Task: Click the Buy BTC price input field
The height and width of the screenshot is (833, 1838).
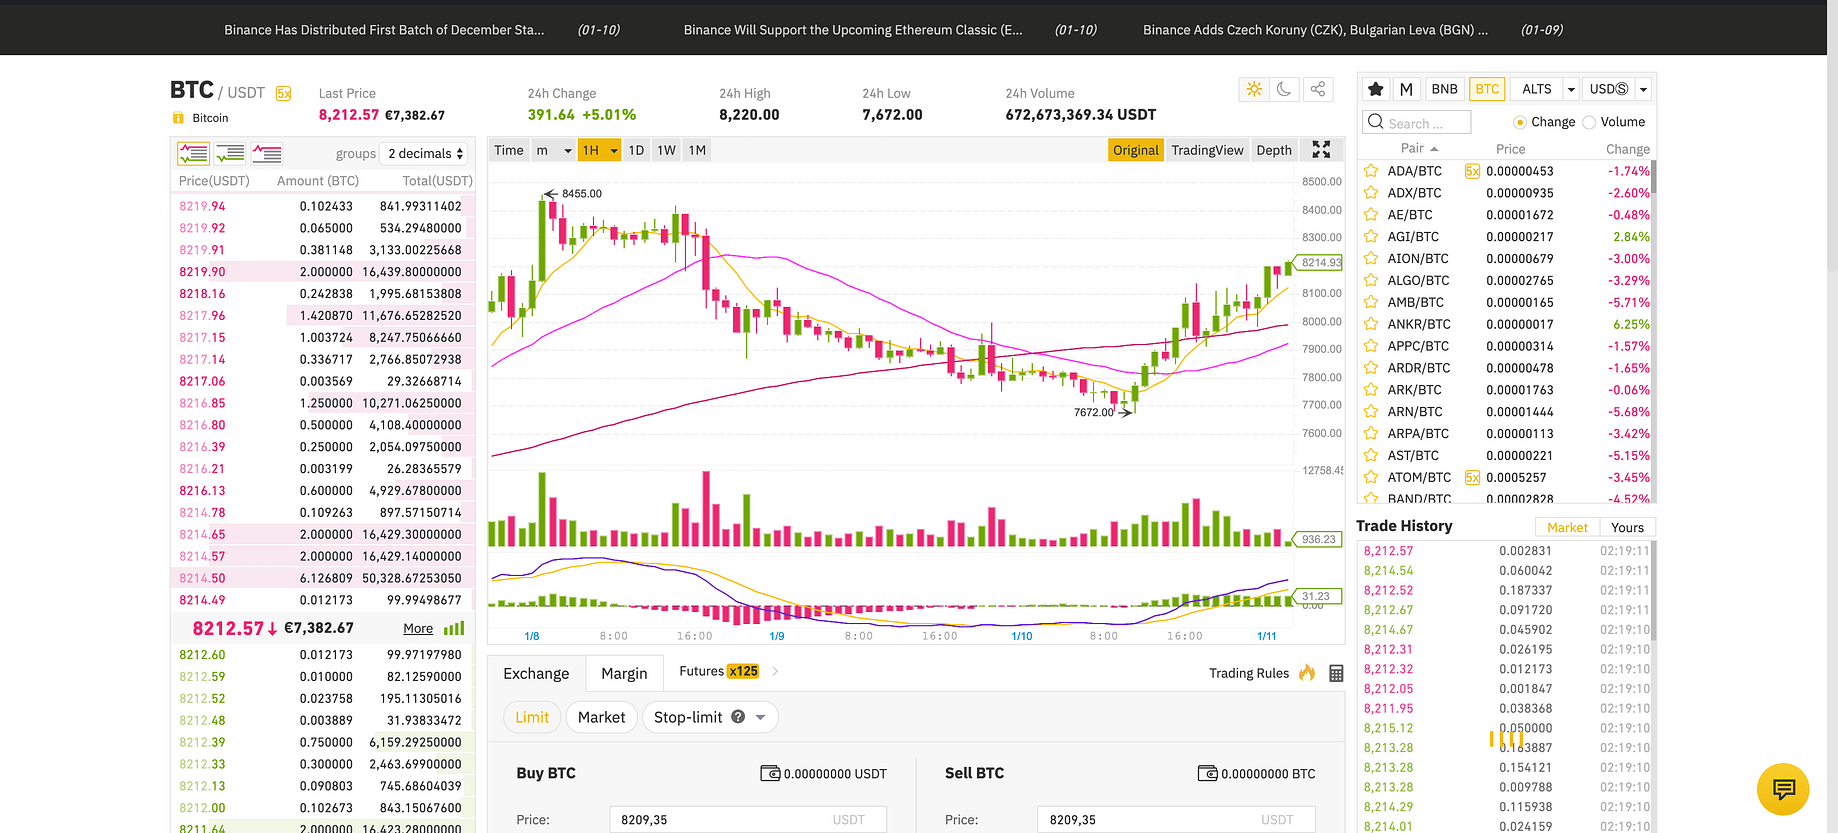Action: (x=748, y=819)
